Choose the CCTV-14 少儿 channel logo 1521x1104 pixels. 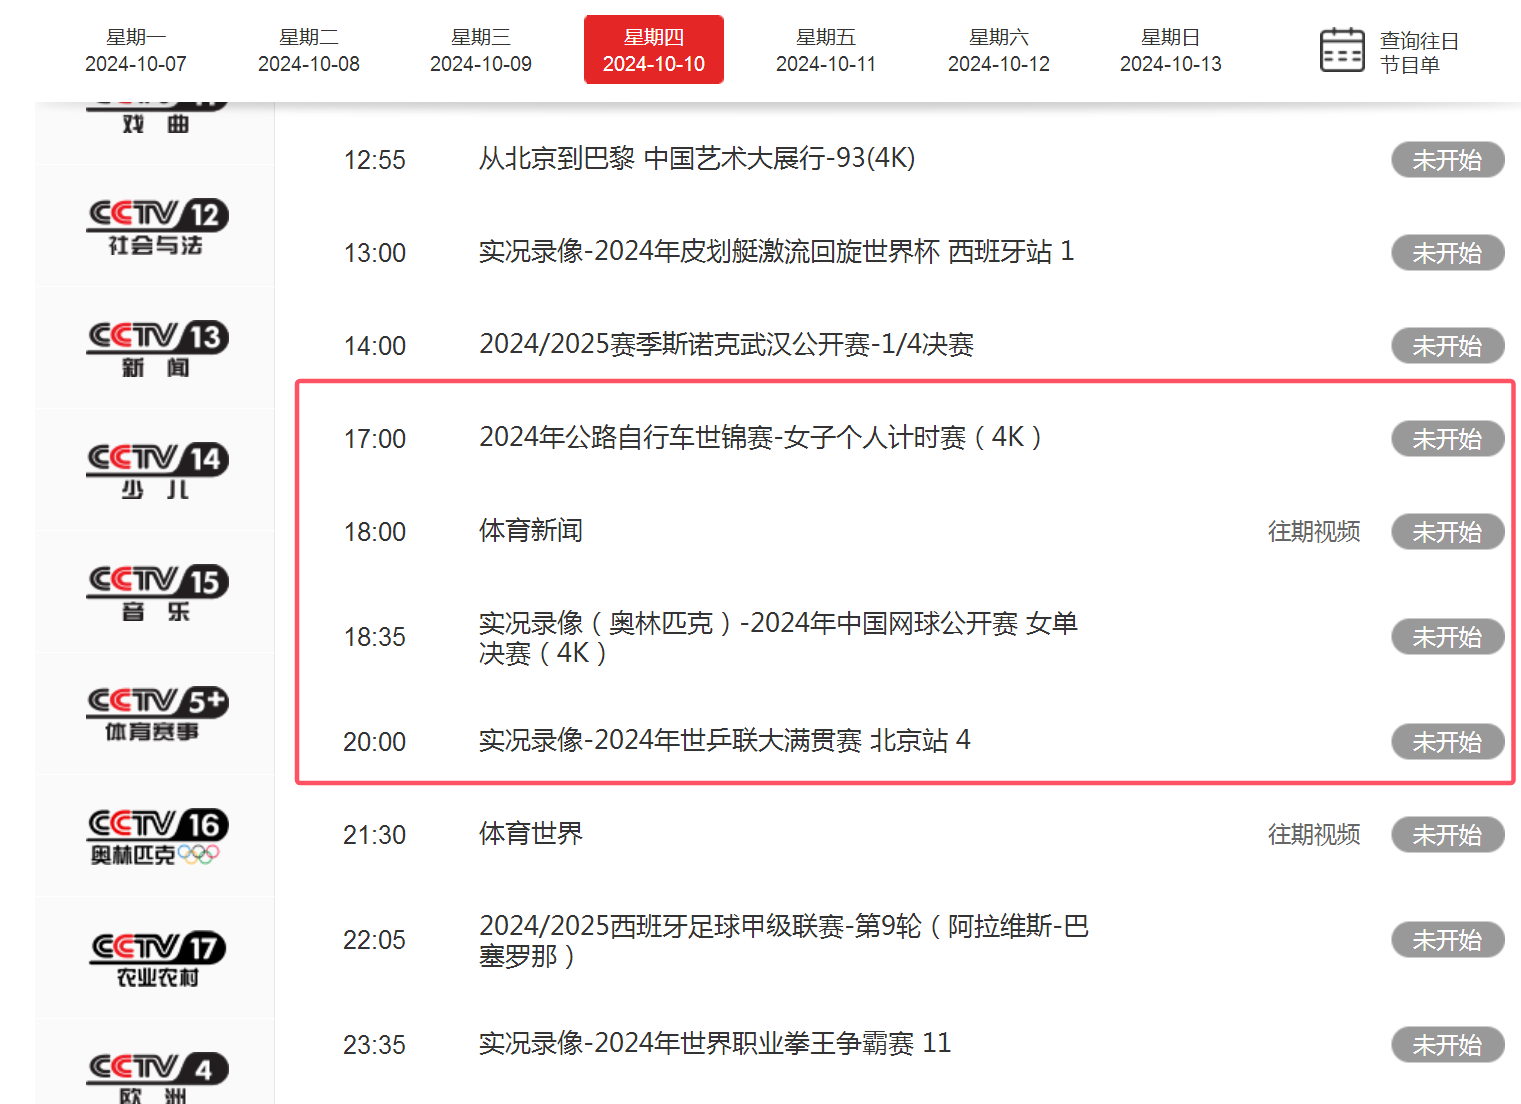(x=156, y=471)
